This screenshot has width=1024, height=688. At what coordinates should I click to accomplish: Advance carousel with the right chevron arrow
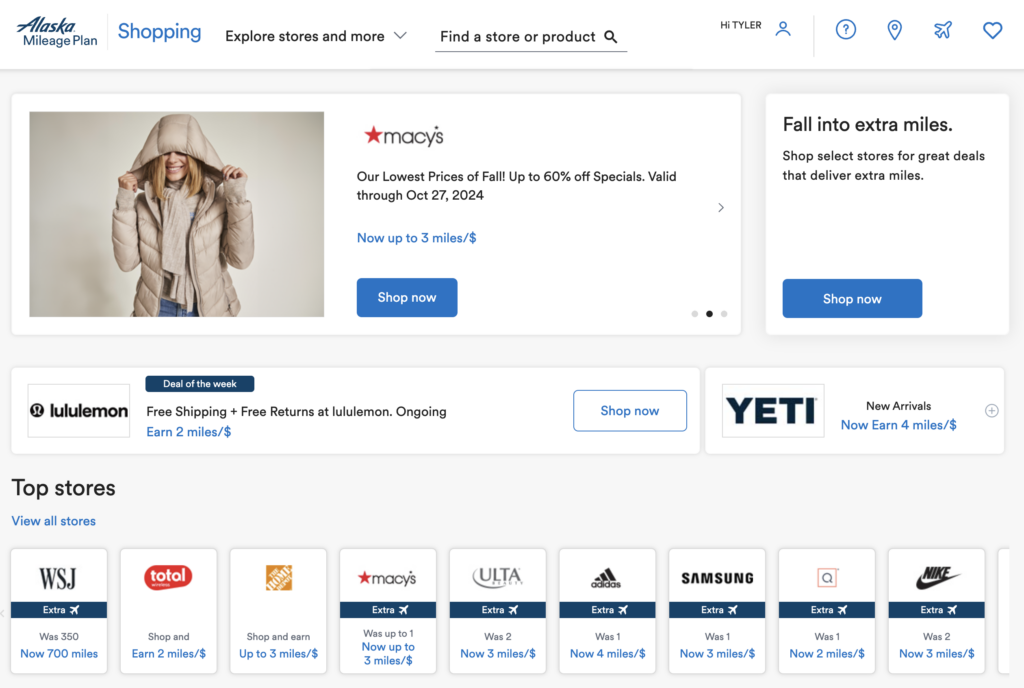coord(721,208)
